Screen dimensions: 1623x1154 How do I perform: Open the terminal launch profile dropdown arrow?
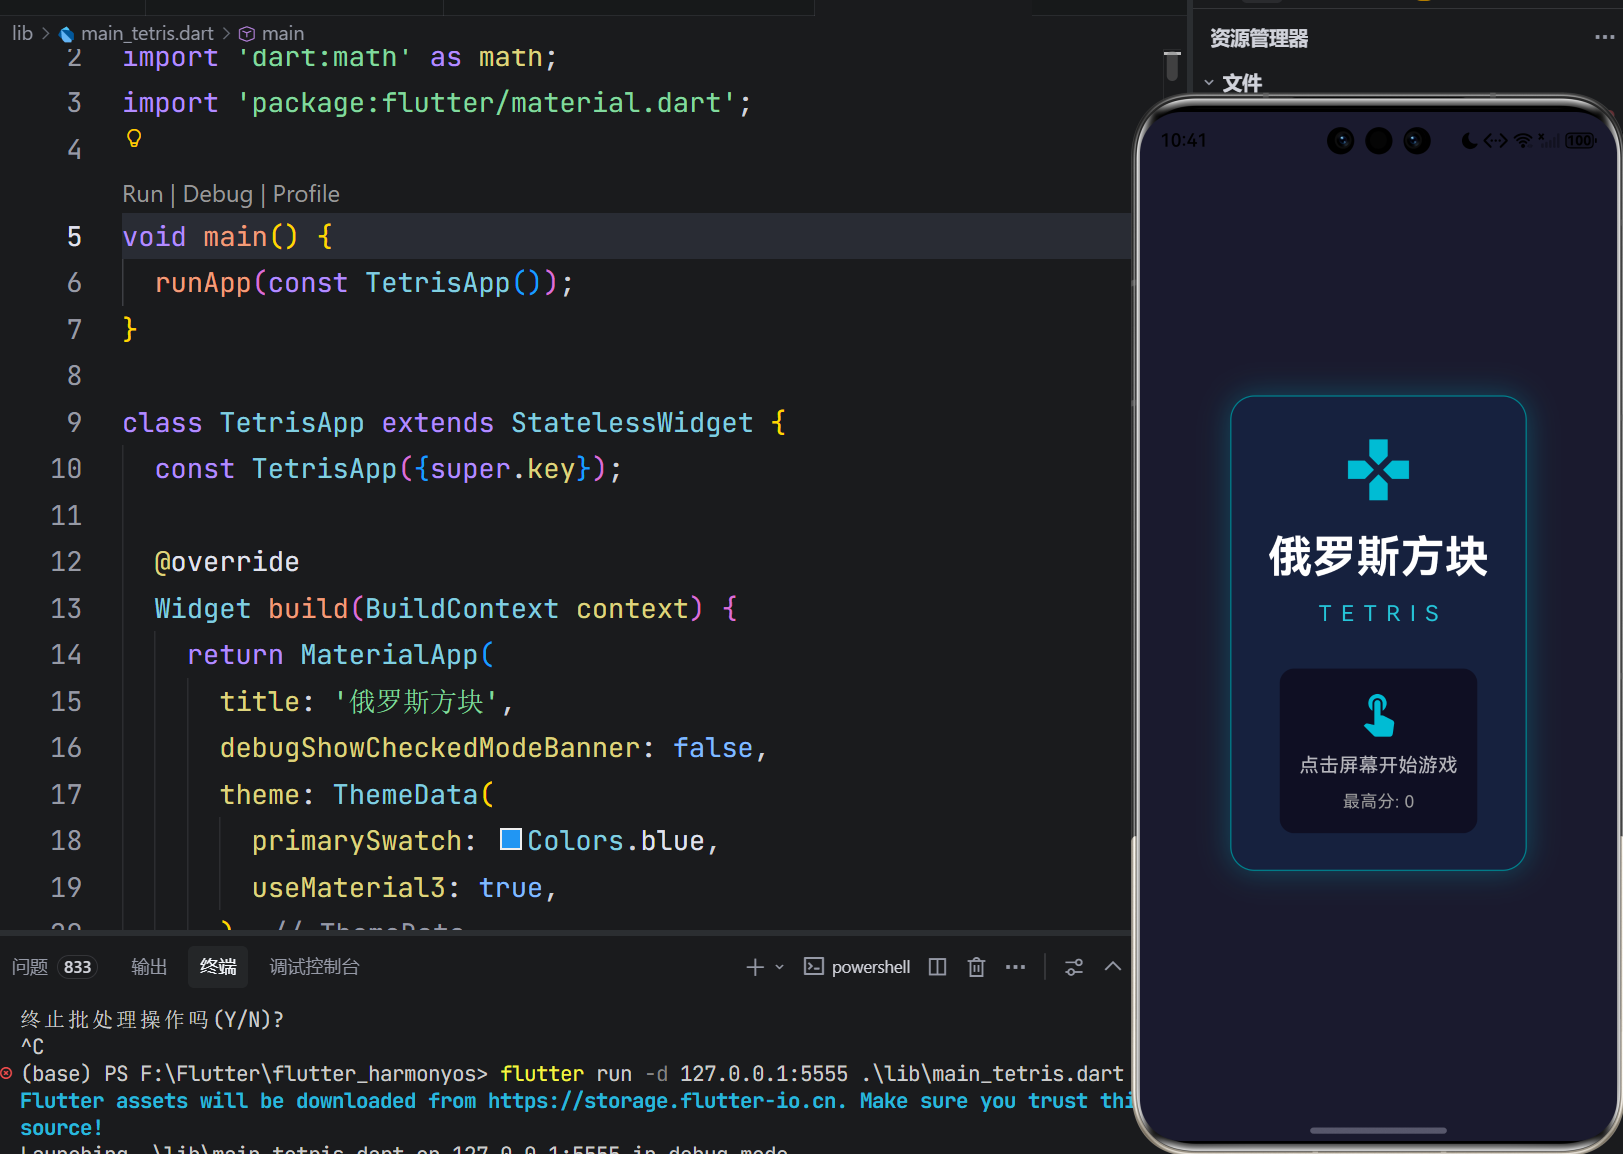coord(780,967)
